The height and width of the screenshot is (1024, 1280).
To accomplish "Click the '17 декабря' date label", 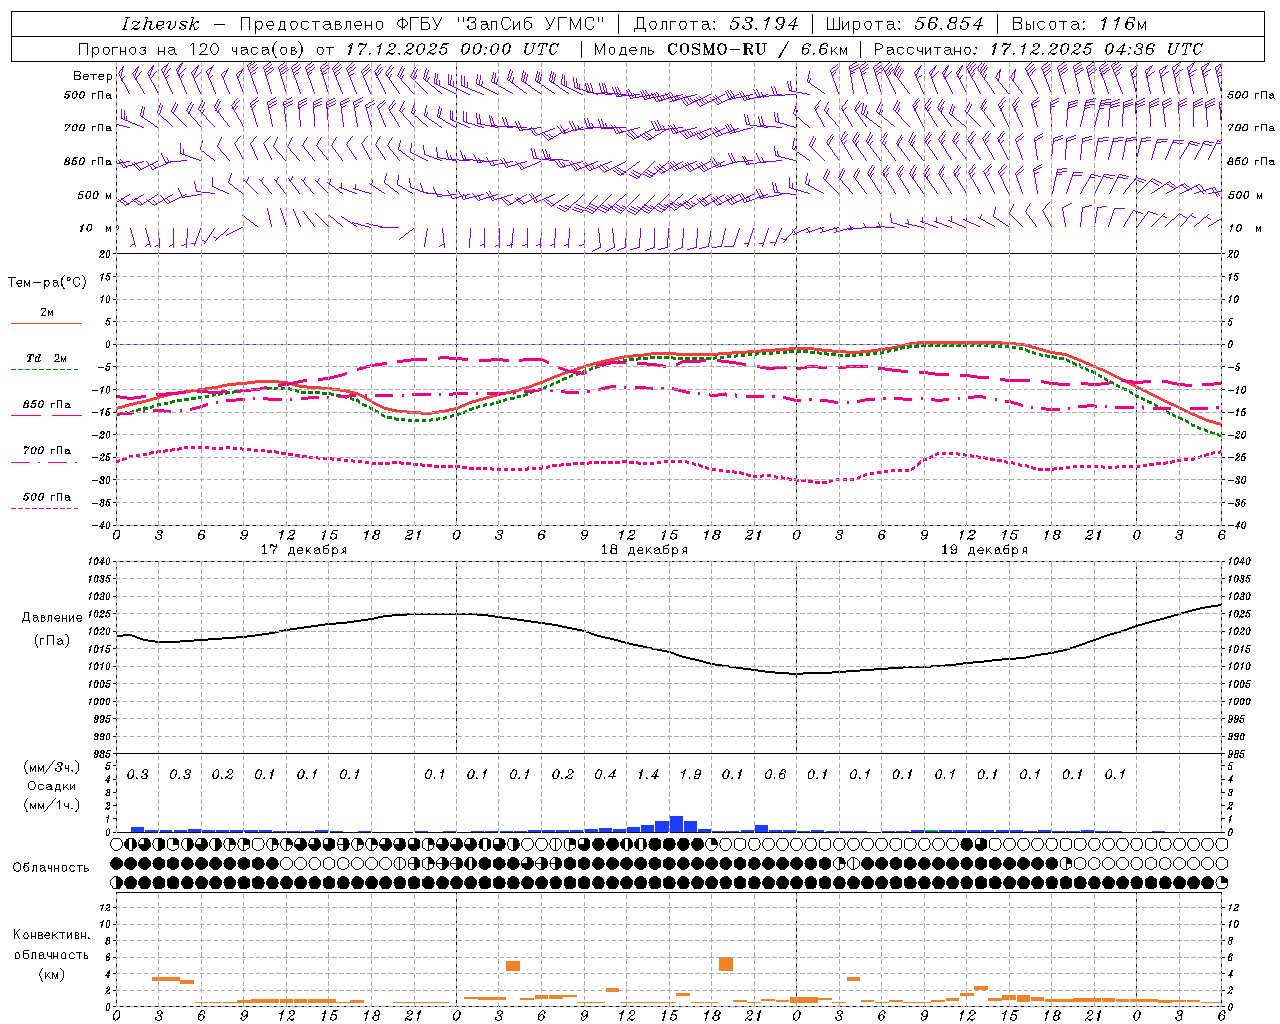I will coord(303,550).
